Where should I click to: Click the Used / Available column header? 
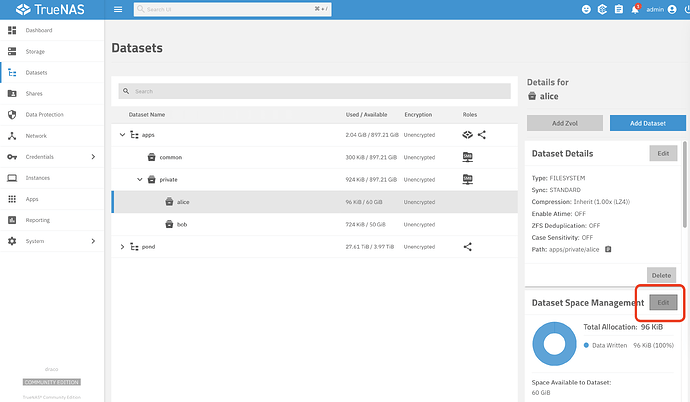coord(367,114)
